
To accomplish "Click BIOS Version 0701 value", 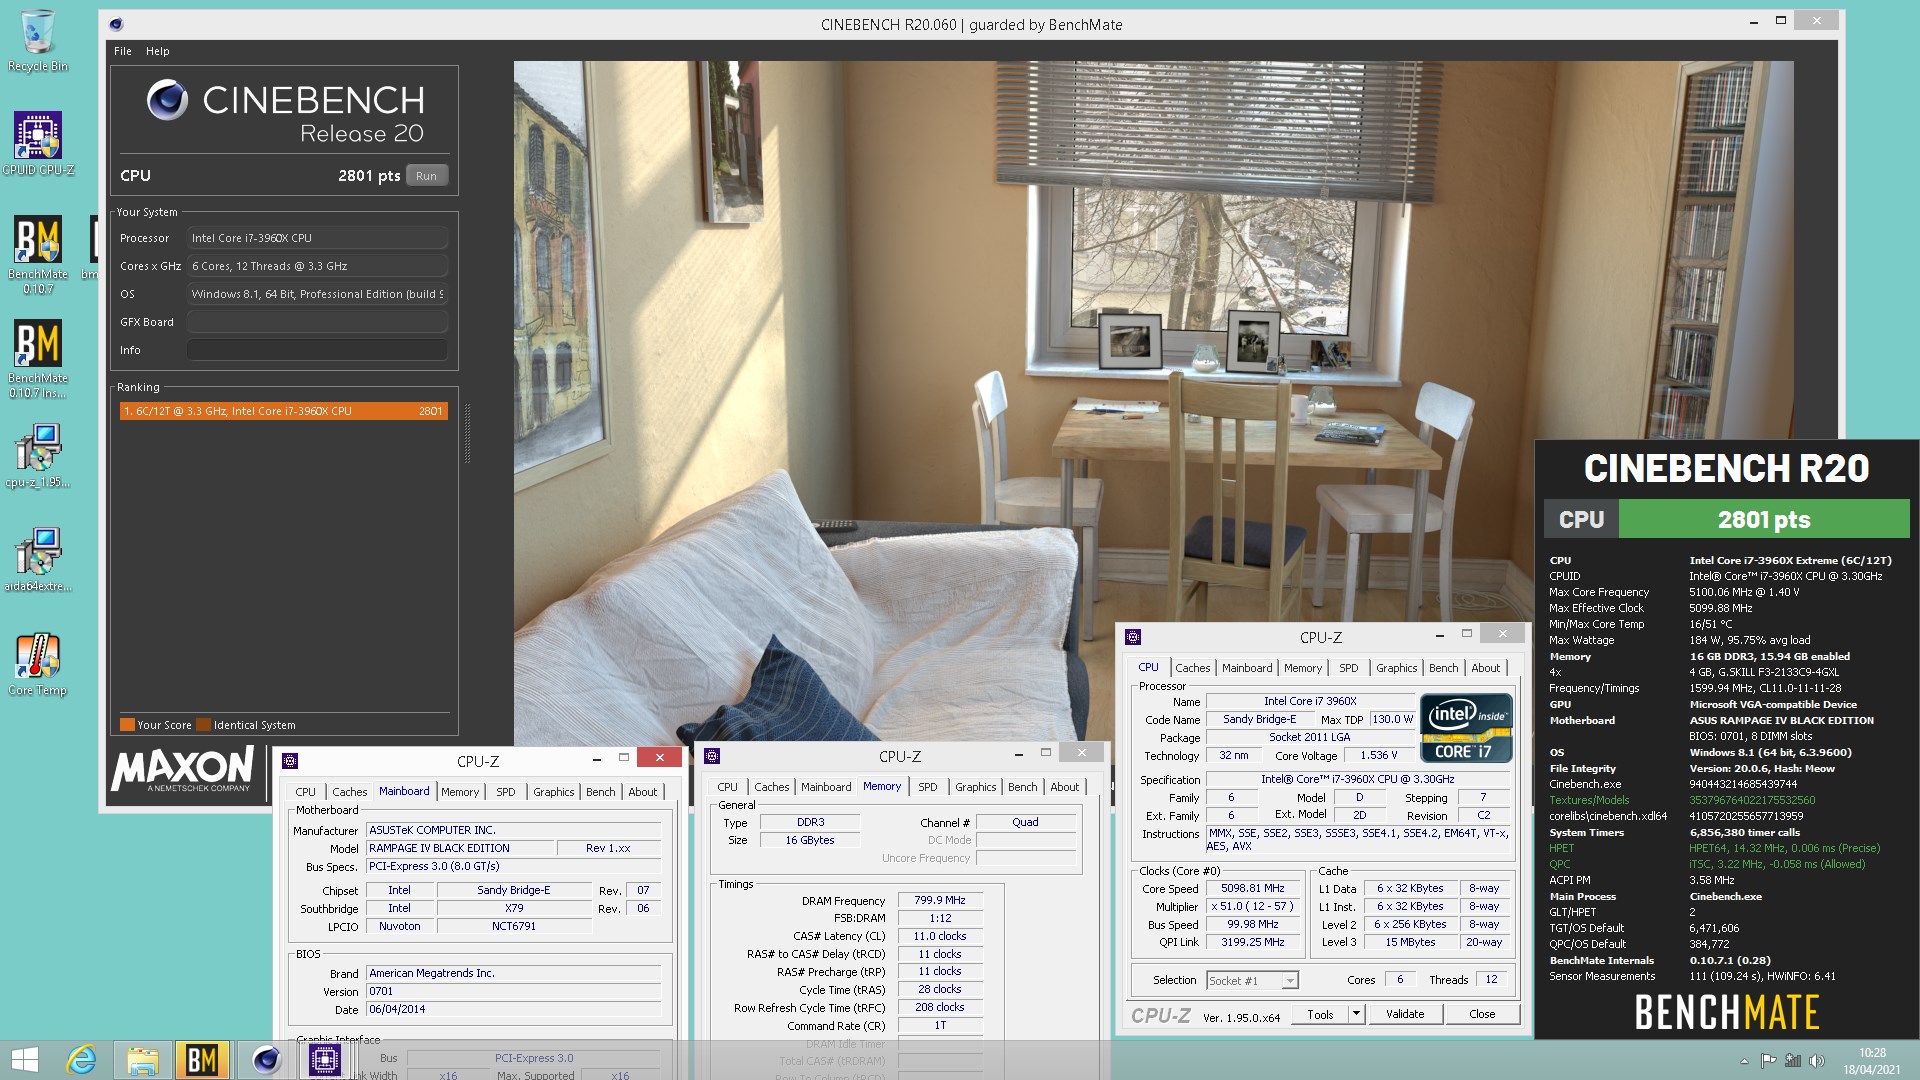I will tap(513, 992).
